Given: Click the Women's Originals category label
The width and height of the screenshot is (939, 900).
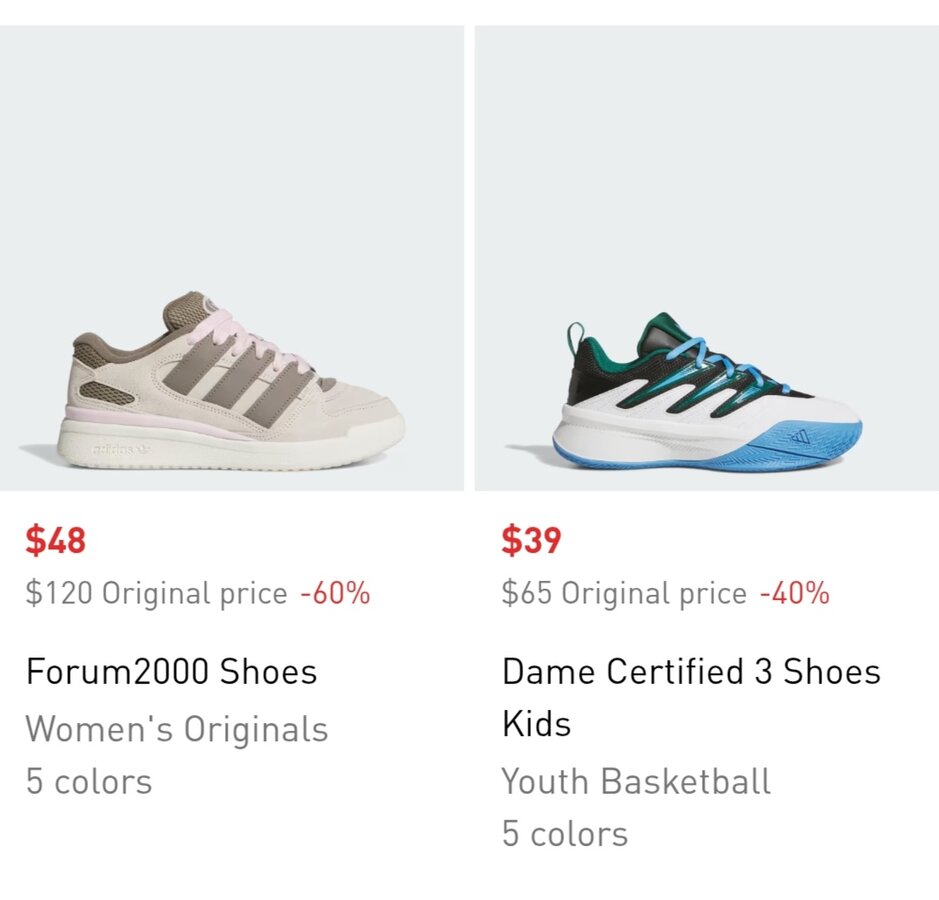Looking at the screenshot, I should click(x=177, y=728).
